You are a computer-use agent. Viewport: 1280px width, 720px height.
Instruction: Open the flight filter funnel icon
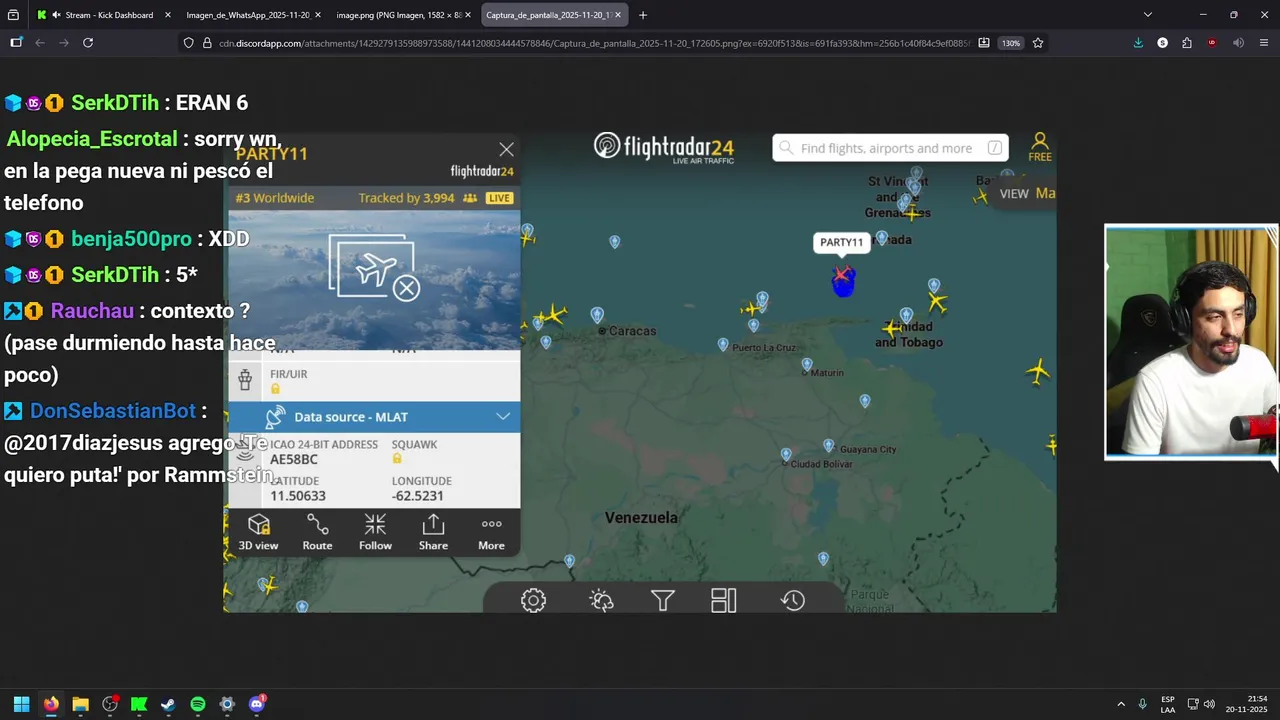[x=662, y=600]
